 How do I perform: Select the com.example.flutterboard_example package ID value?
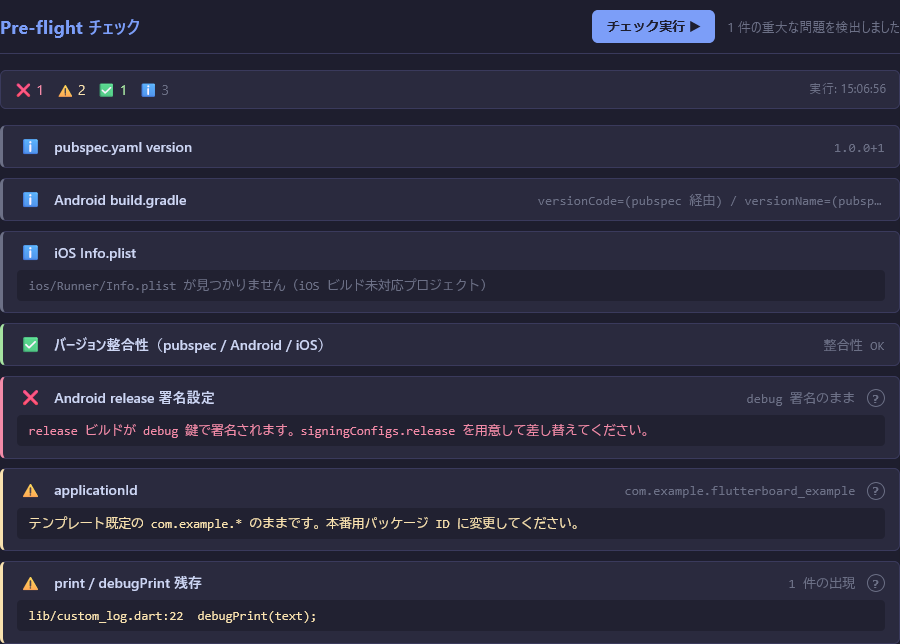click(739, 491)
